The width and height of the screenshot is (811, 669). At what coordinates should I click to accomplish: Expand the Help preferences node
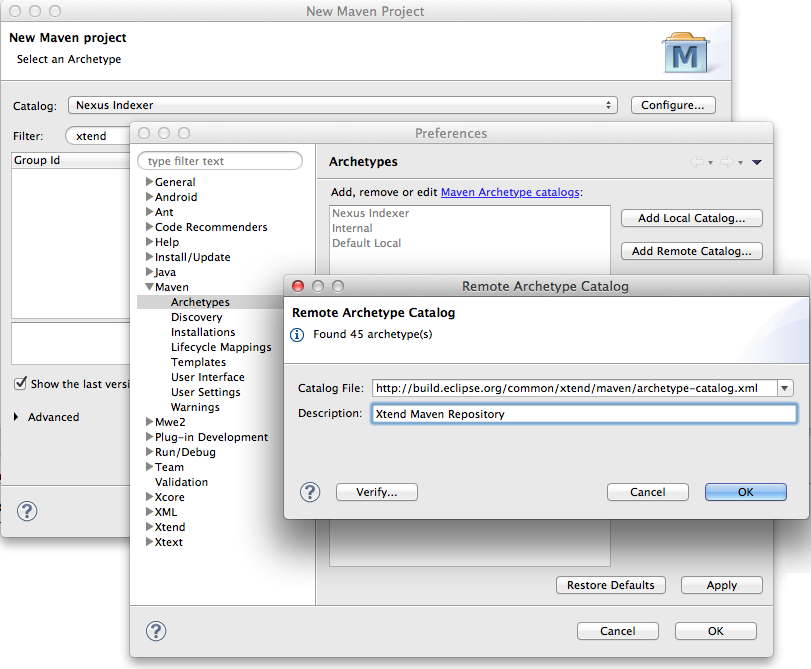pos(149,242)
